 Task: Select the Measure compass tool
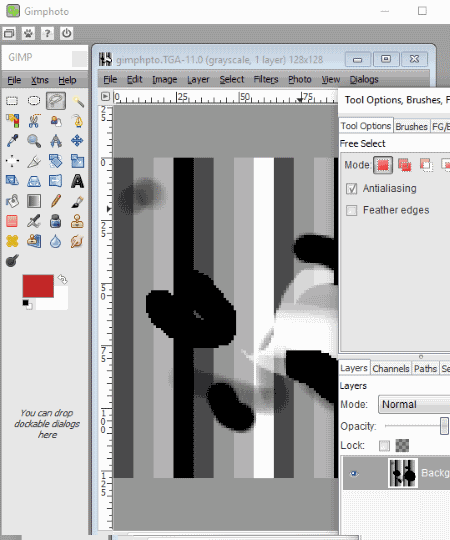click(x=56, y=141)
